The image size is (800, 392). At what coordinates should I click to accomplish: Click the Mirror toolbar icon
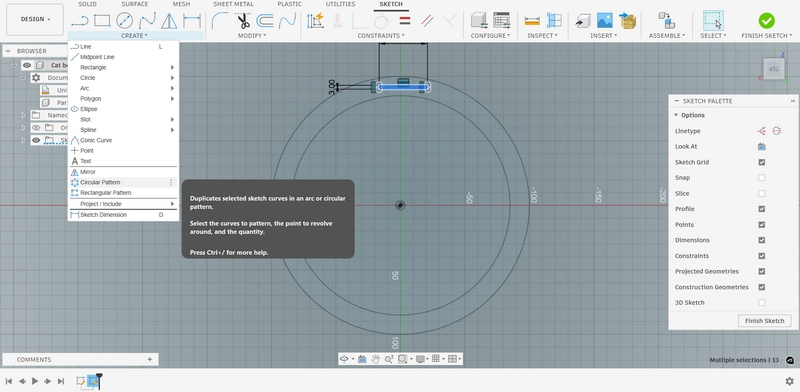[169, 21]
